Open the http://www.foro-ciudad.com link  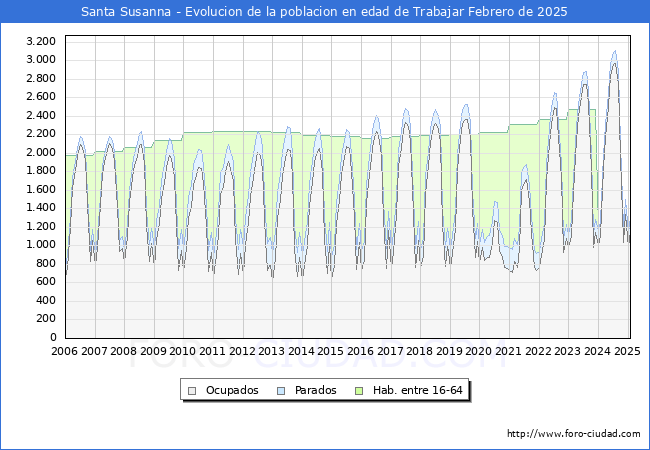tap(574, 434)
